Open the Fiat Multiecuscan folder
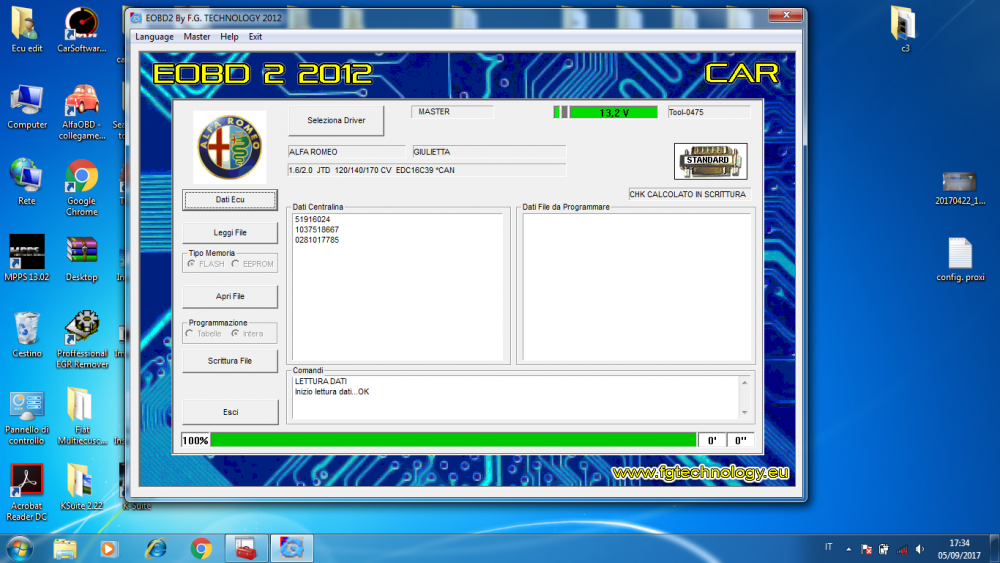The width and height of the screenshot is (1000, 563). coord(82,417)
